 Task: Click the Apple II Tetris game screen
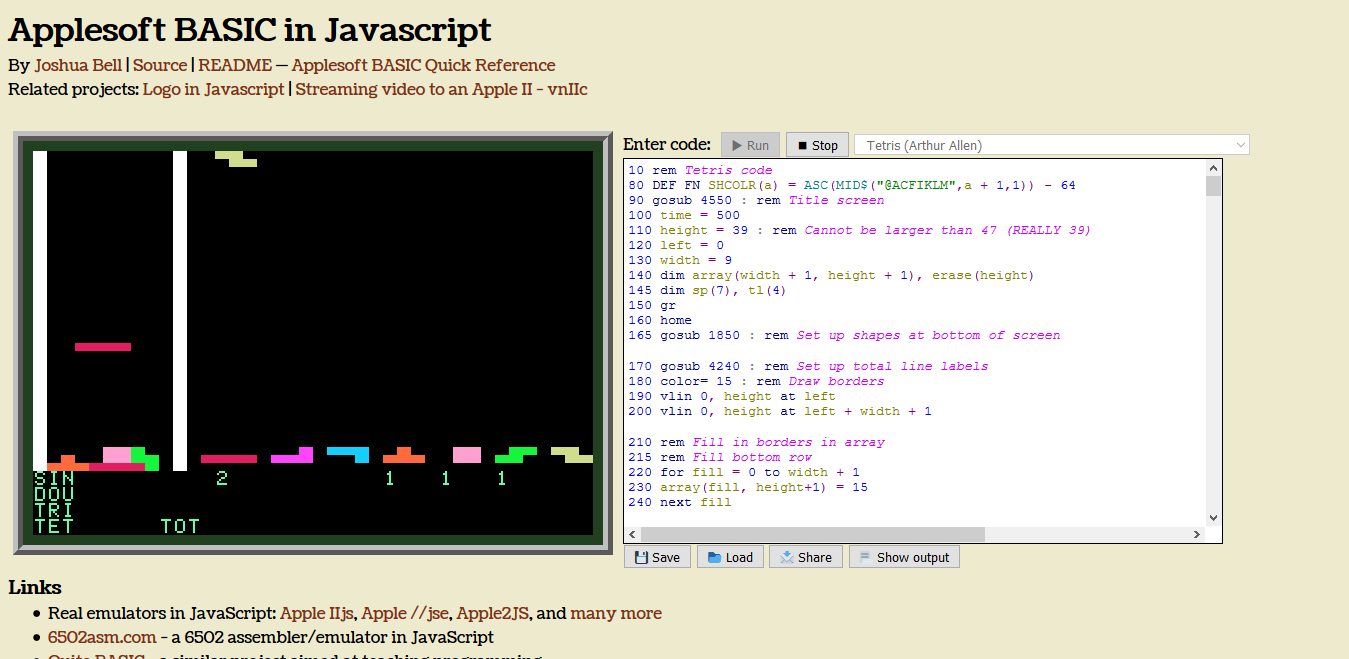coord(313,342)
